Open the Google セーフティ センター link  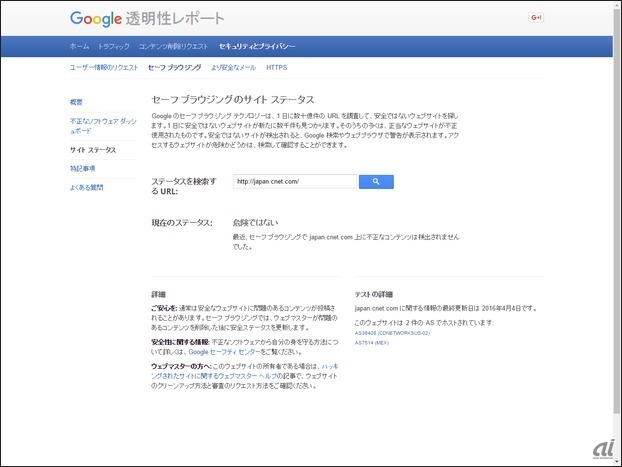pos(225,352)
